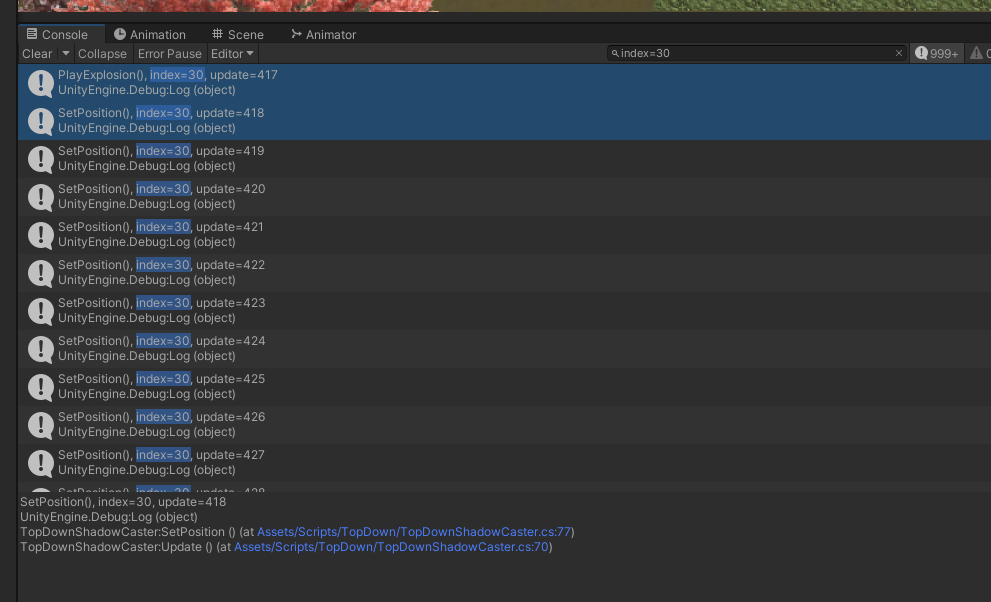Toggle info messages 999+ filter
Image resolution: width=991 pixels, height=602 pixels.
coord(937,54)
